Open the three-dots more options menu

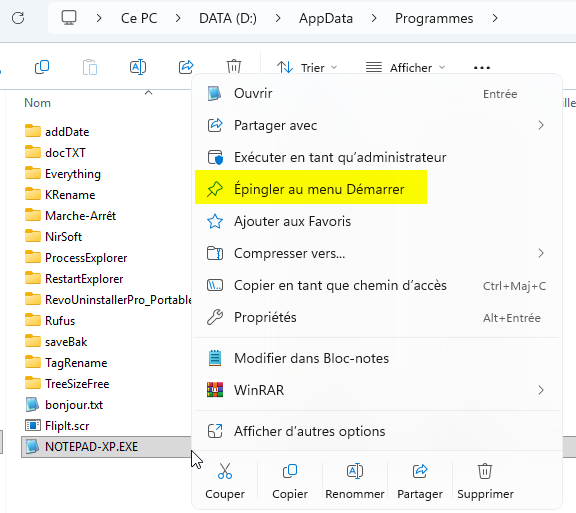[x=482, y=68]
